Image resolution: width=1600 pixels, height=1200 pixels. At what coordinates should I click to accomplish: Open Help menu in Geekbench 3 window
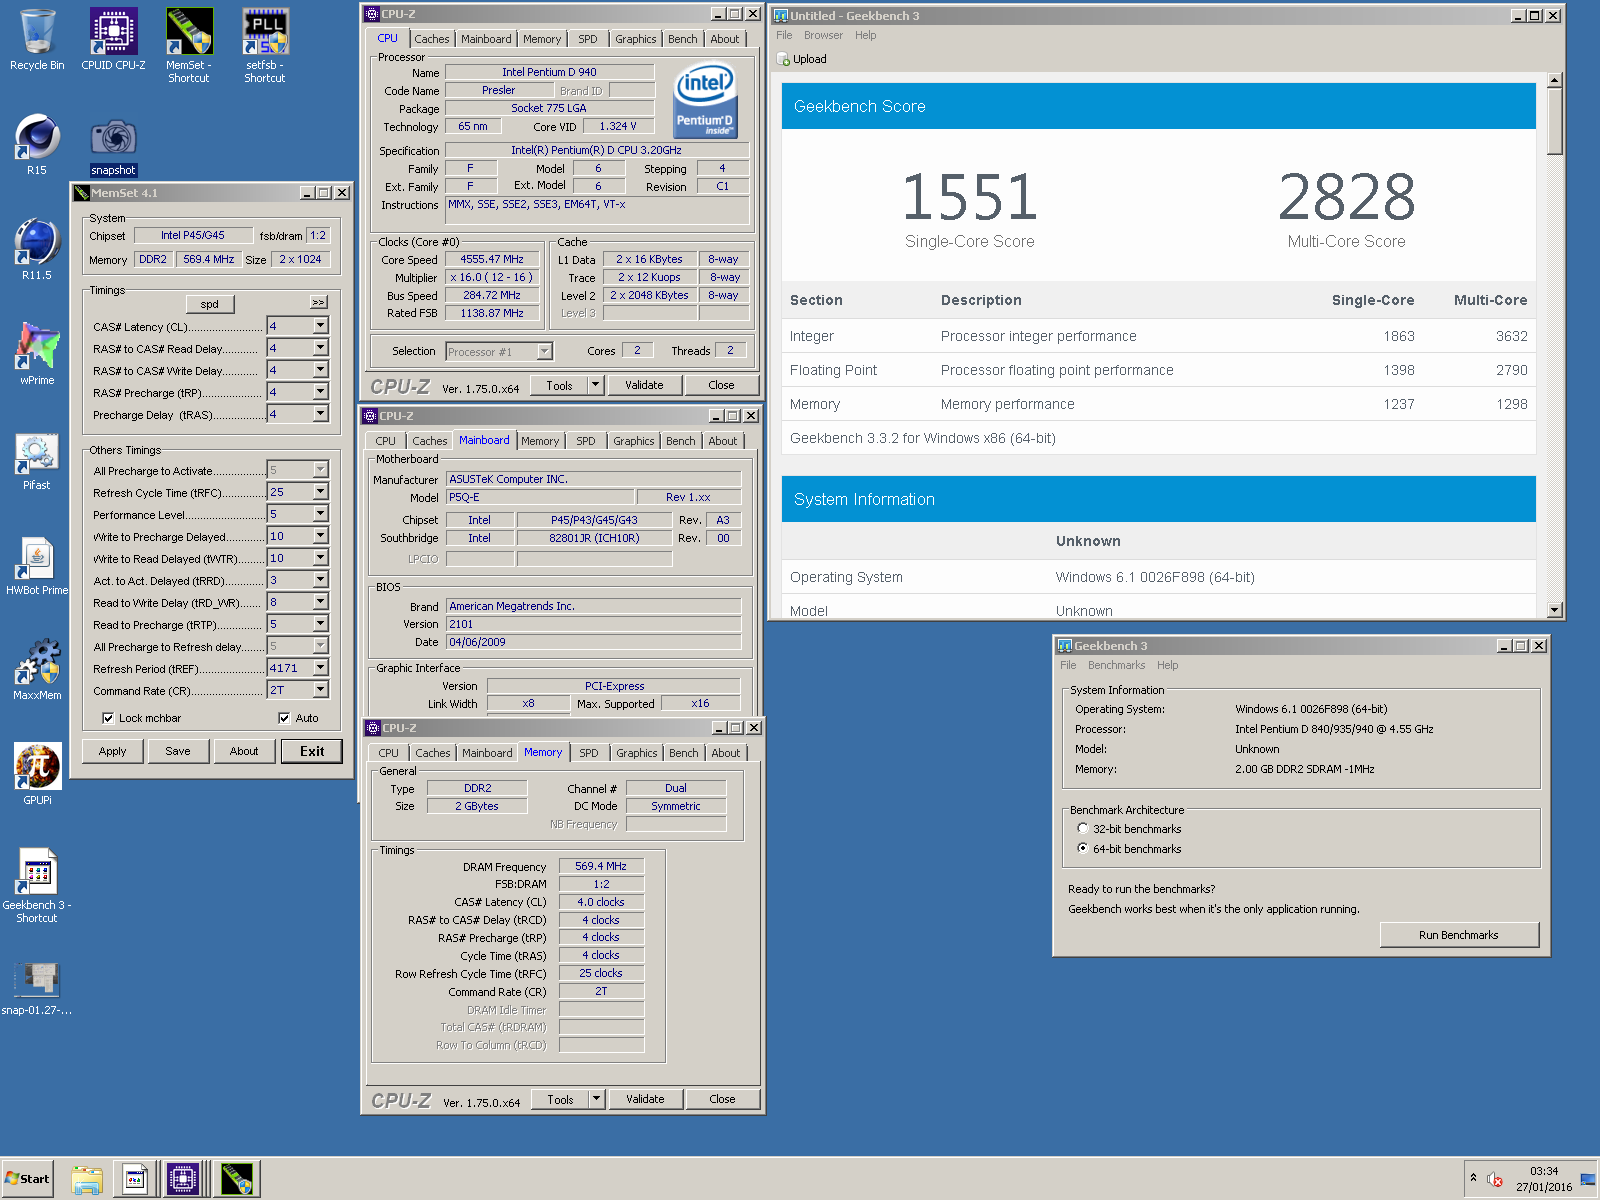point(1167,665)
